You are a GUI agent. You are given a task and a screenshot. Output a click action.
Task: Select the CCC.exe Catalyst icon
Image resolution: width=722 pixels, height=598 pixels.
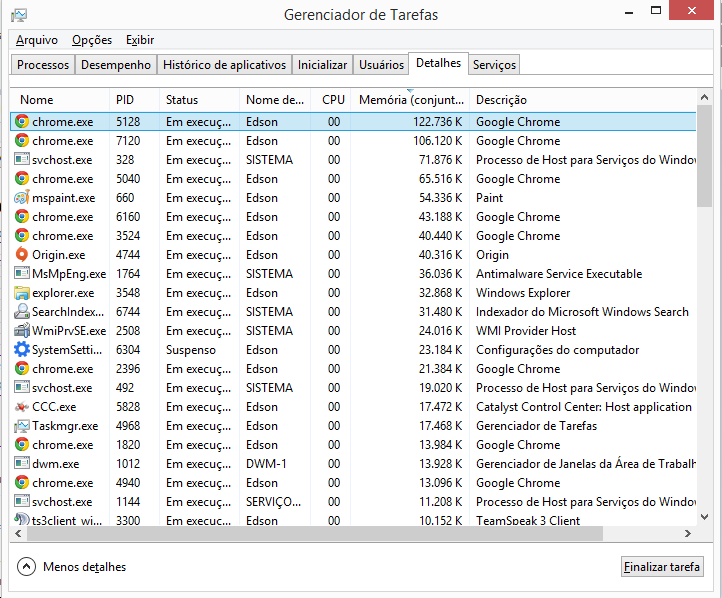(22, 407)
